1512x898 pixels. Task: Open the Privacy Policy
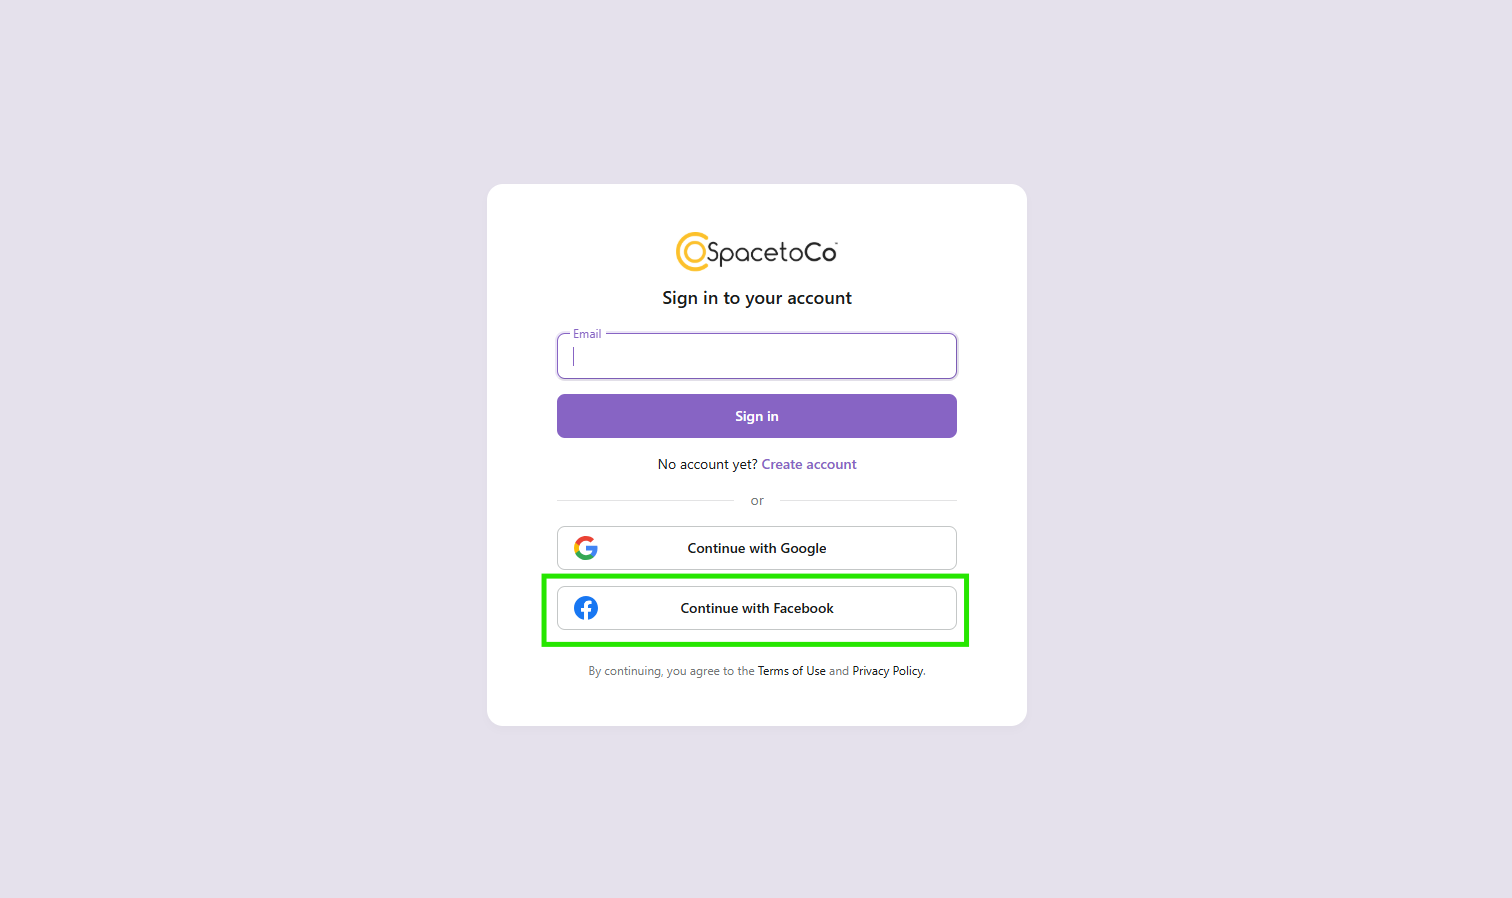pos(887,670)
